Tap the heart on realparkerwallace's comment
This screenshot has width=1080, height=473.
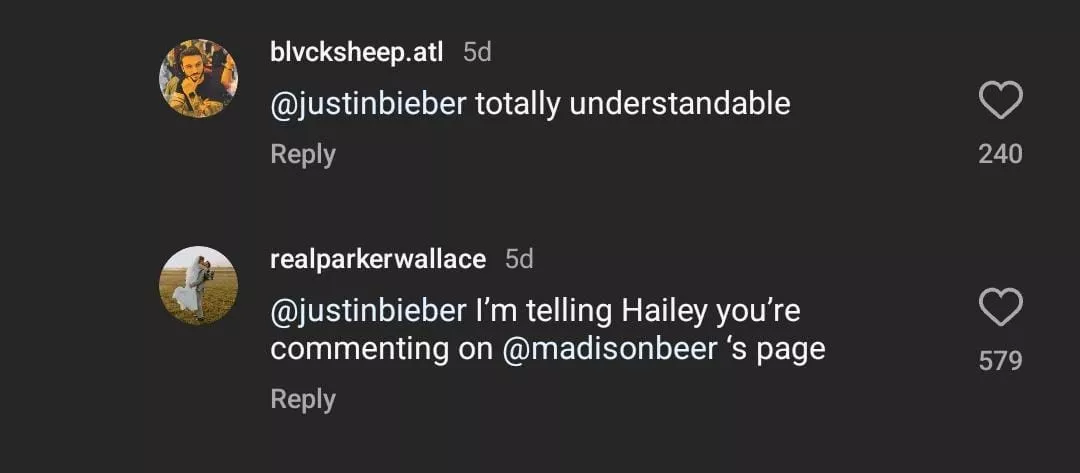click(x=1000, y=308)
